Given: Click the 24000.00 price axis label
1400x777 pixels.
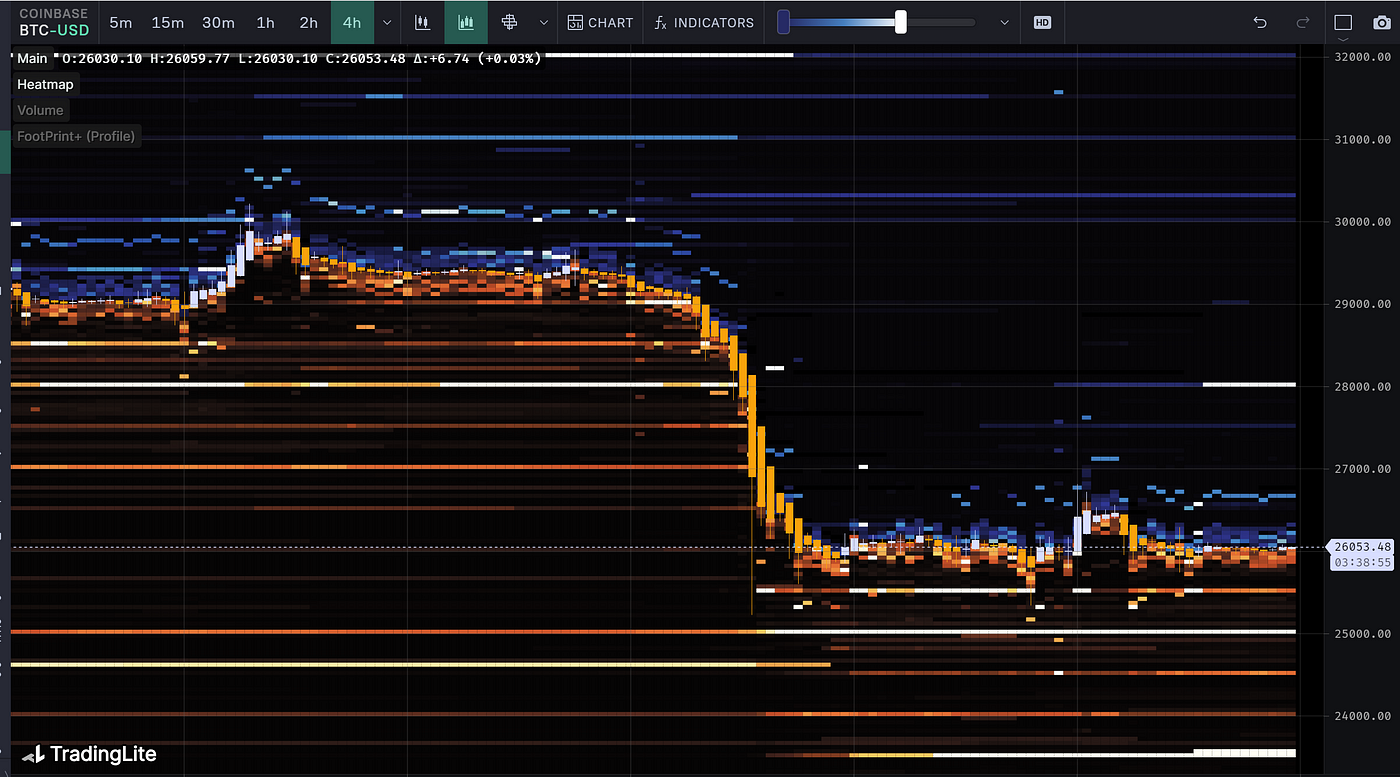Looking at the screenshot, I should [x=1362, y=716].
